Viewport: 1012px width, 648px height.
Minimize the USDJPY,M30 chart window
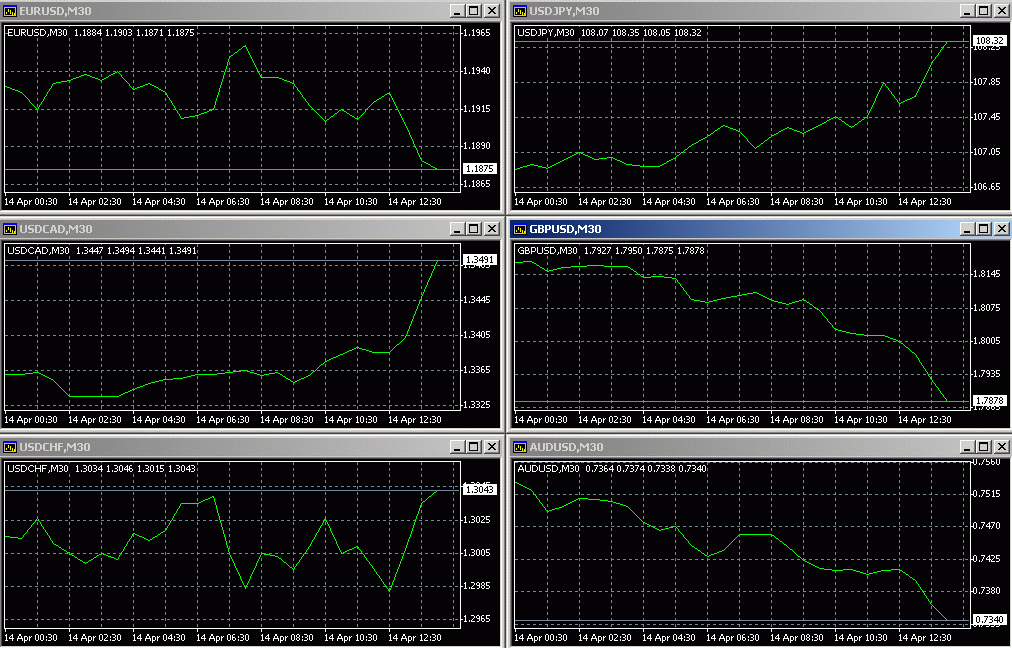[967, 11]
